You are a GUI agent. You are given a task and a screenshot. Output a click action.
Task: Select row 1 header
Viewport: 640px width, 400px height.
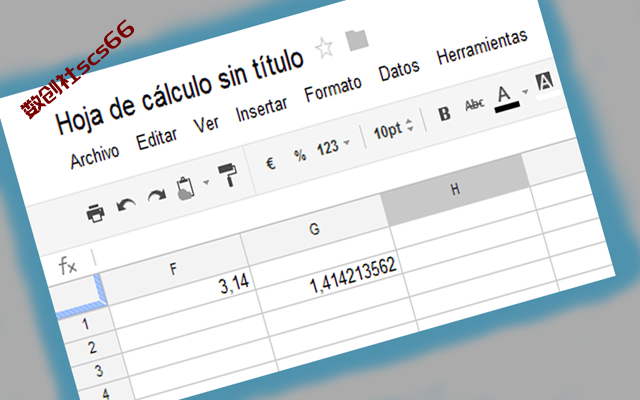[85, 324]
